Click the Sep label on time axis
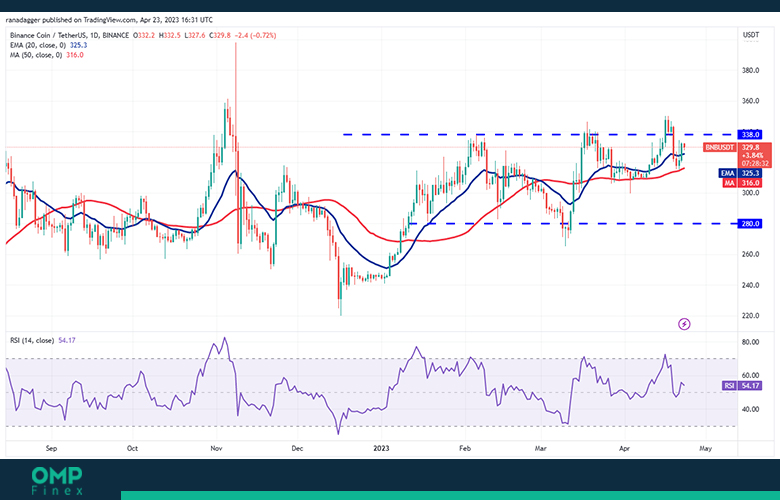Screen dimensions: 780x500 coord(51,448)
